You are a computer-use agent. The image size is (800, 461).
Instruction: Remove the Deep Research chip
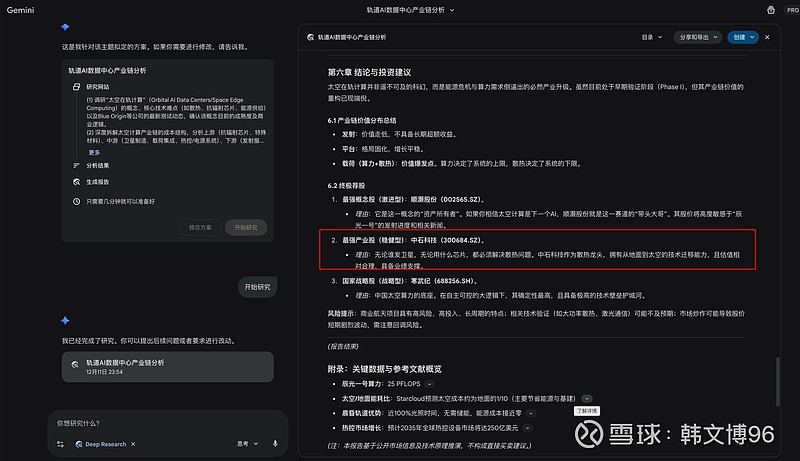(x=133, y=444)
